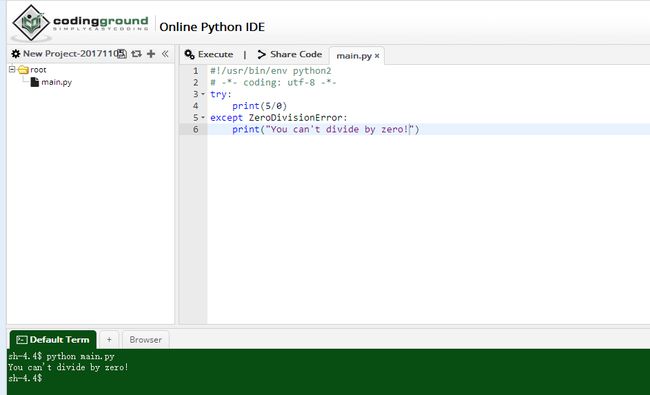Click terminal output 'You can't divide by zero!'
Image resolution: width=650 pixels, height=395 pixels.
[x=68, y=367]
